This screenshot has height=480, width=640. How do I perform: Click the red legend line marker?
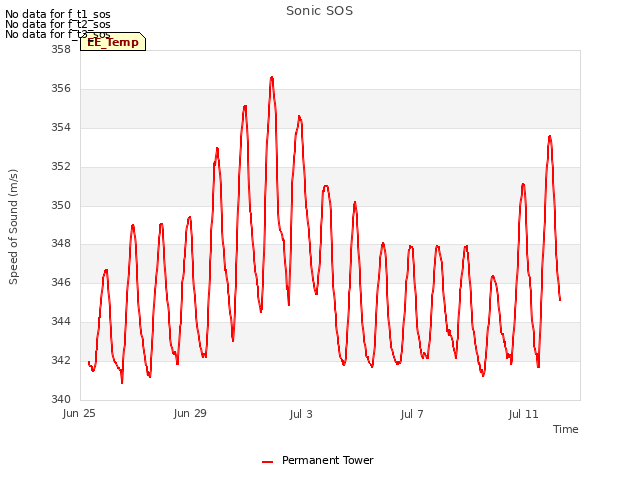coord(267,462)
